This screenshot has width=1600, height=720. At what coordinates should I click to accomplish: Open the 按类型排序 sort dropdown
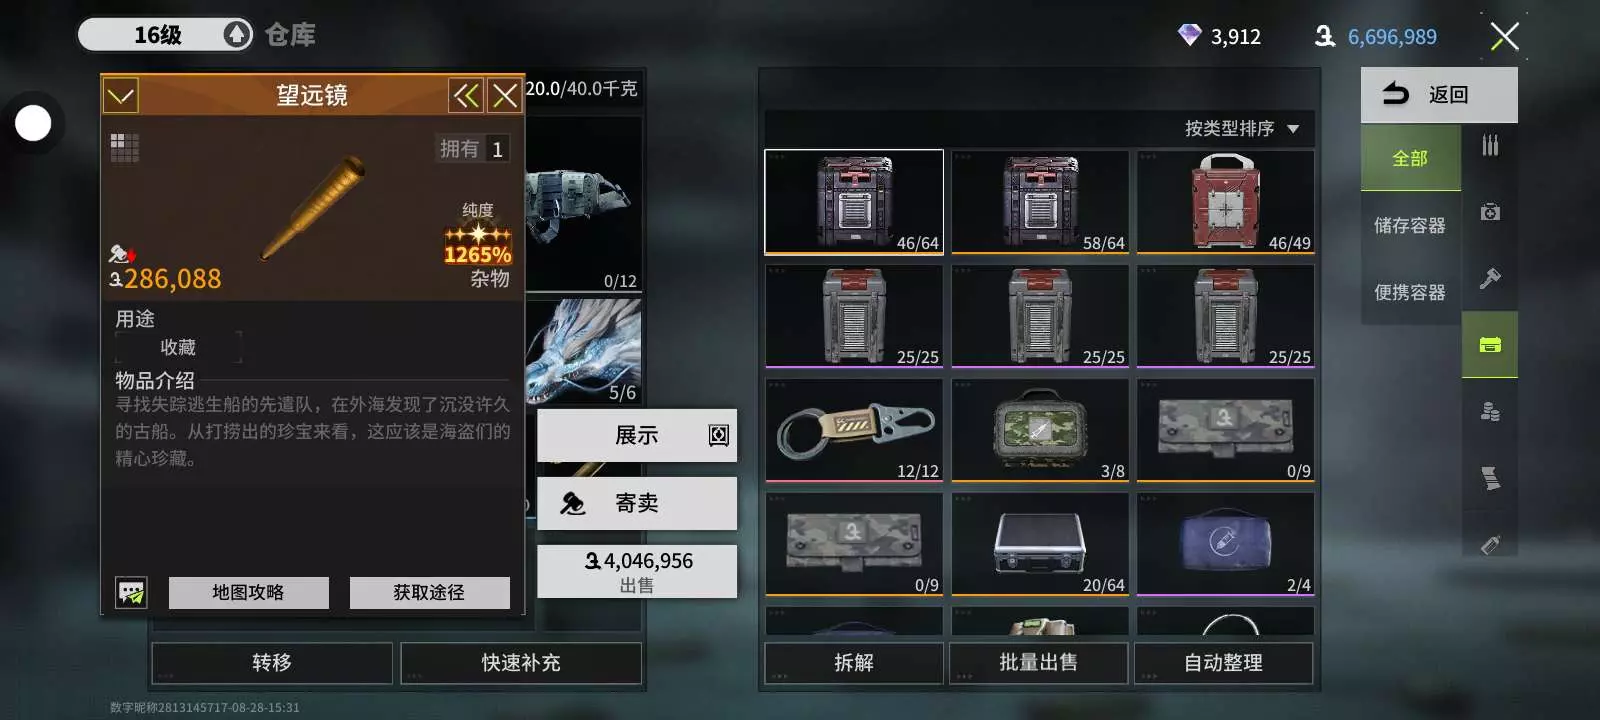(x=1241, y=129)
